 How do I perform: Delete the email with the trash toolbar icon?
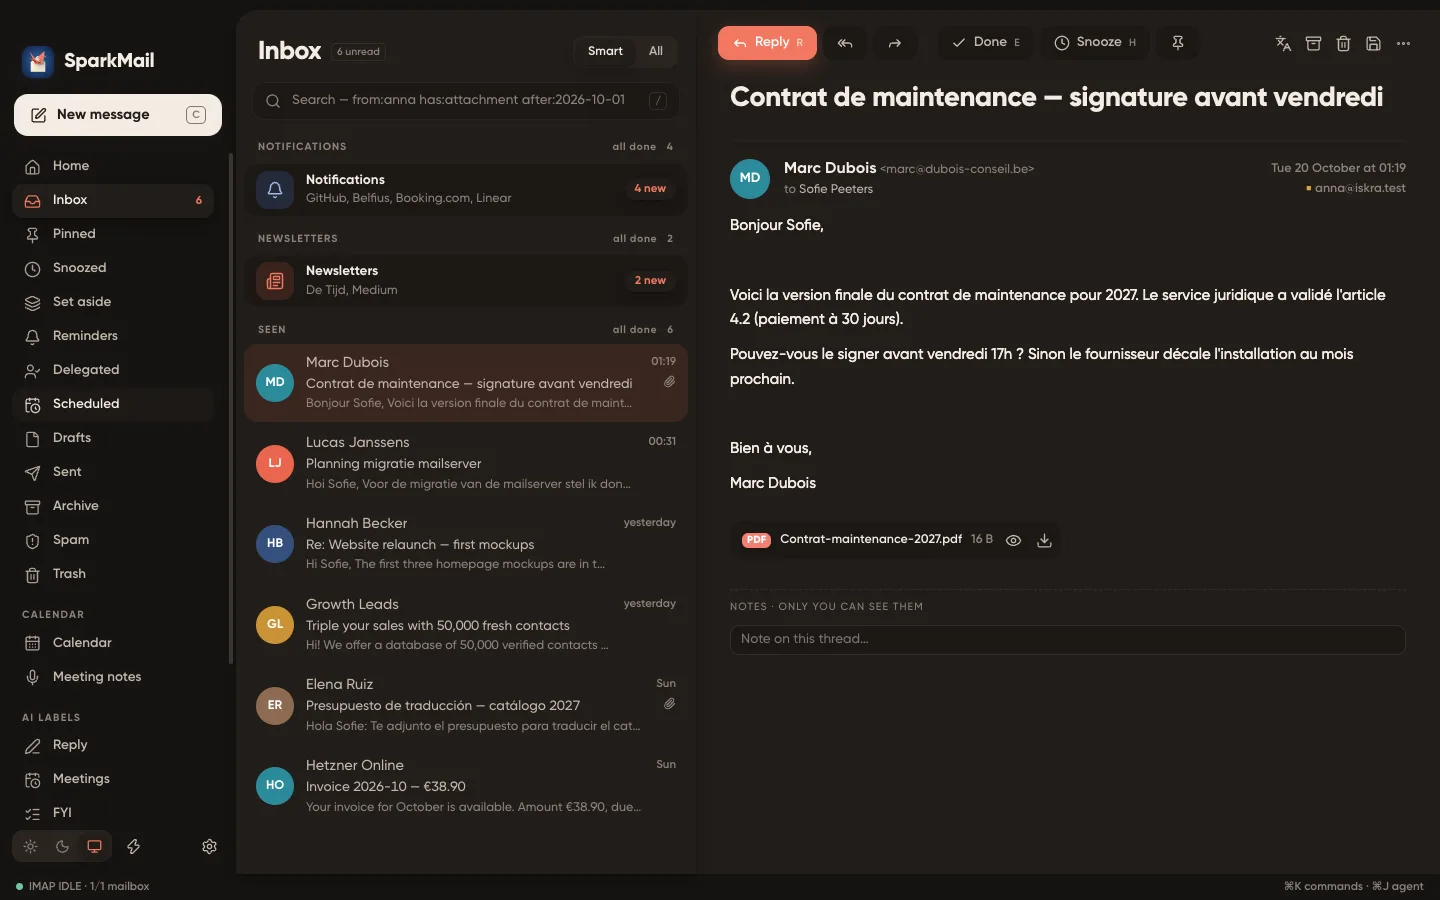pos(1343,43)
